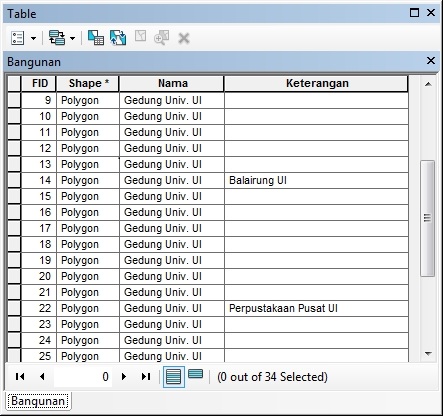Click empty Keterangan cell in row 17
The image size is (443, 416).
(316, 228)
